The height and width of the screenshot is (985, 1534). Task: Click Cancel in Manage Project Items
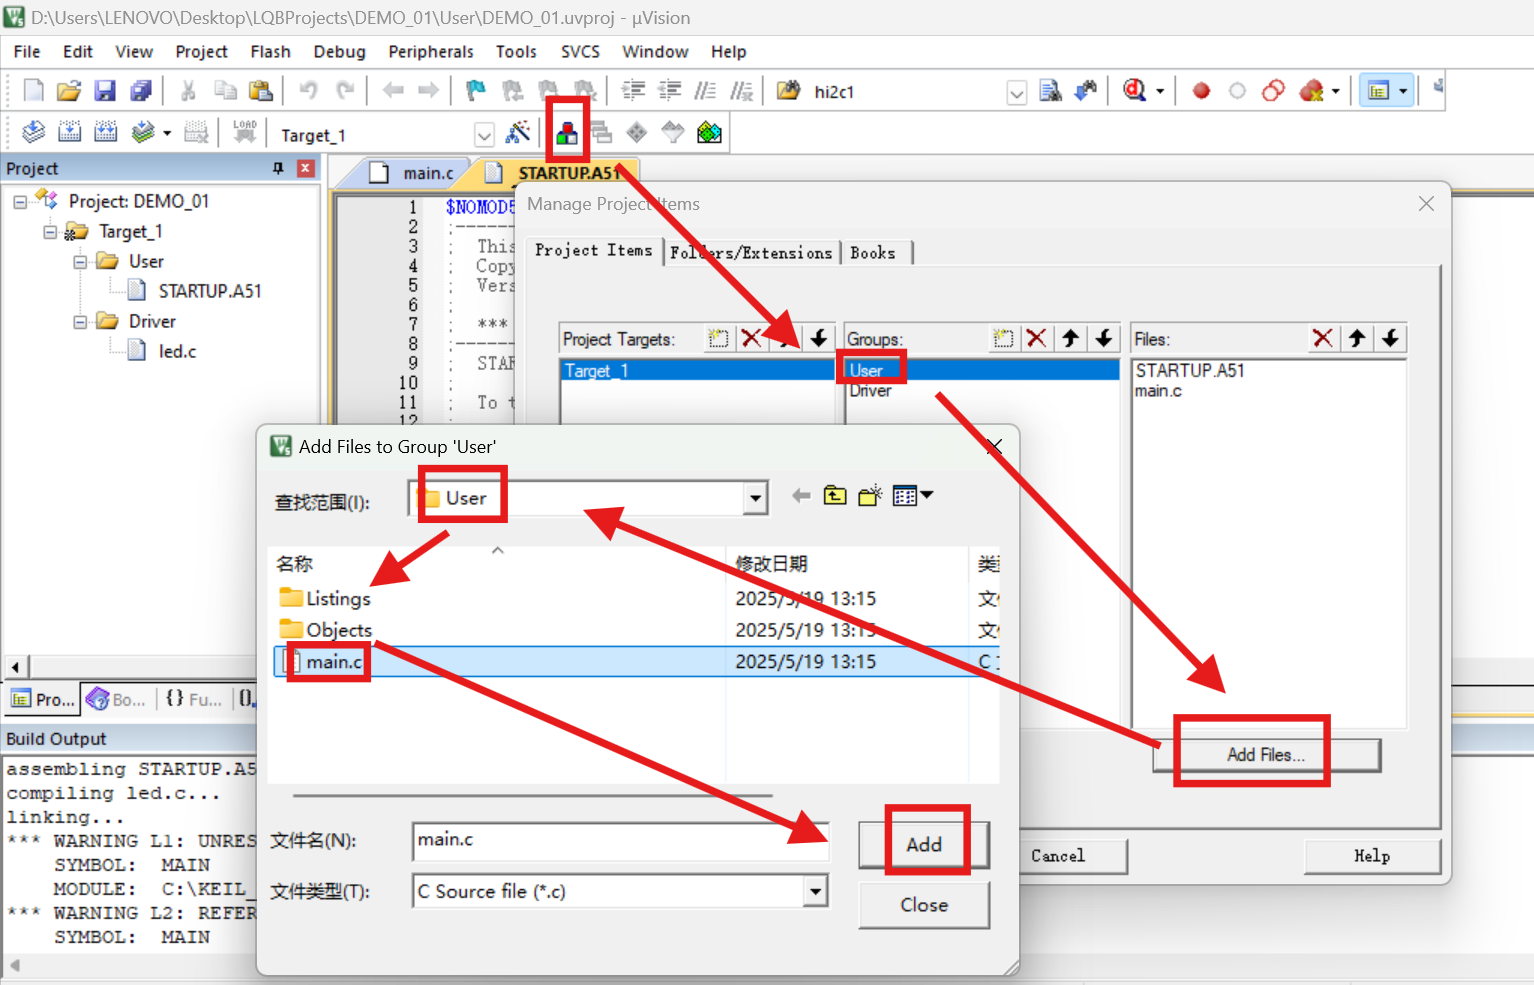click(x=1058, y=856)
